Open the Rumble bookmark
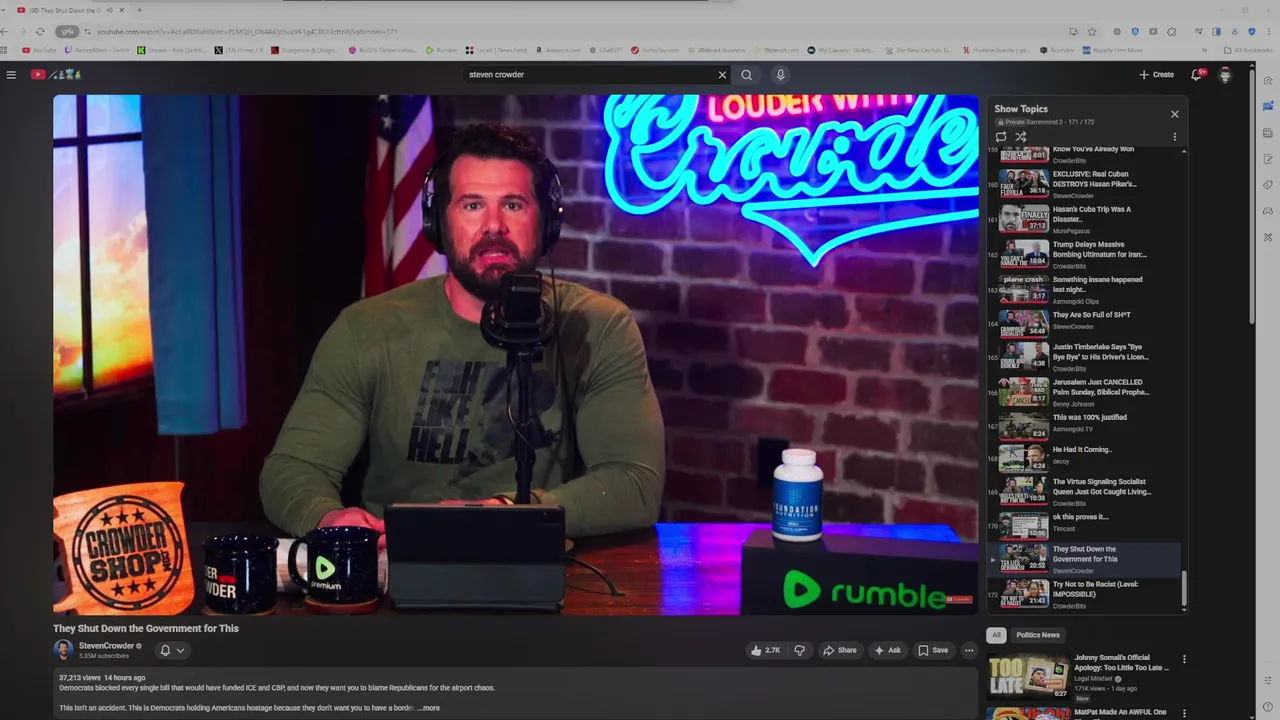The image size is (1280, 720). 441,50
